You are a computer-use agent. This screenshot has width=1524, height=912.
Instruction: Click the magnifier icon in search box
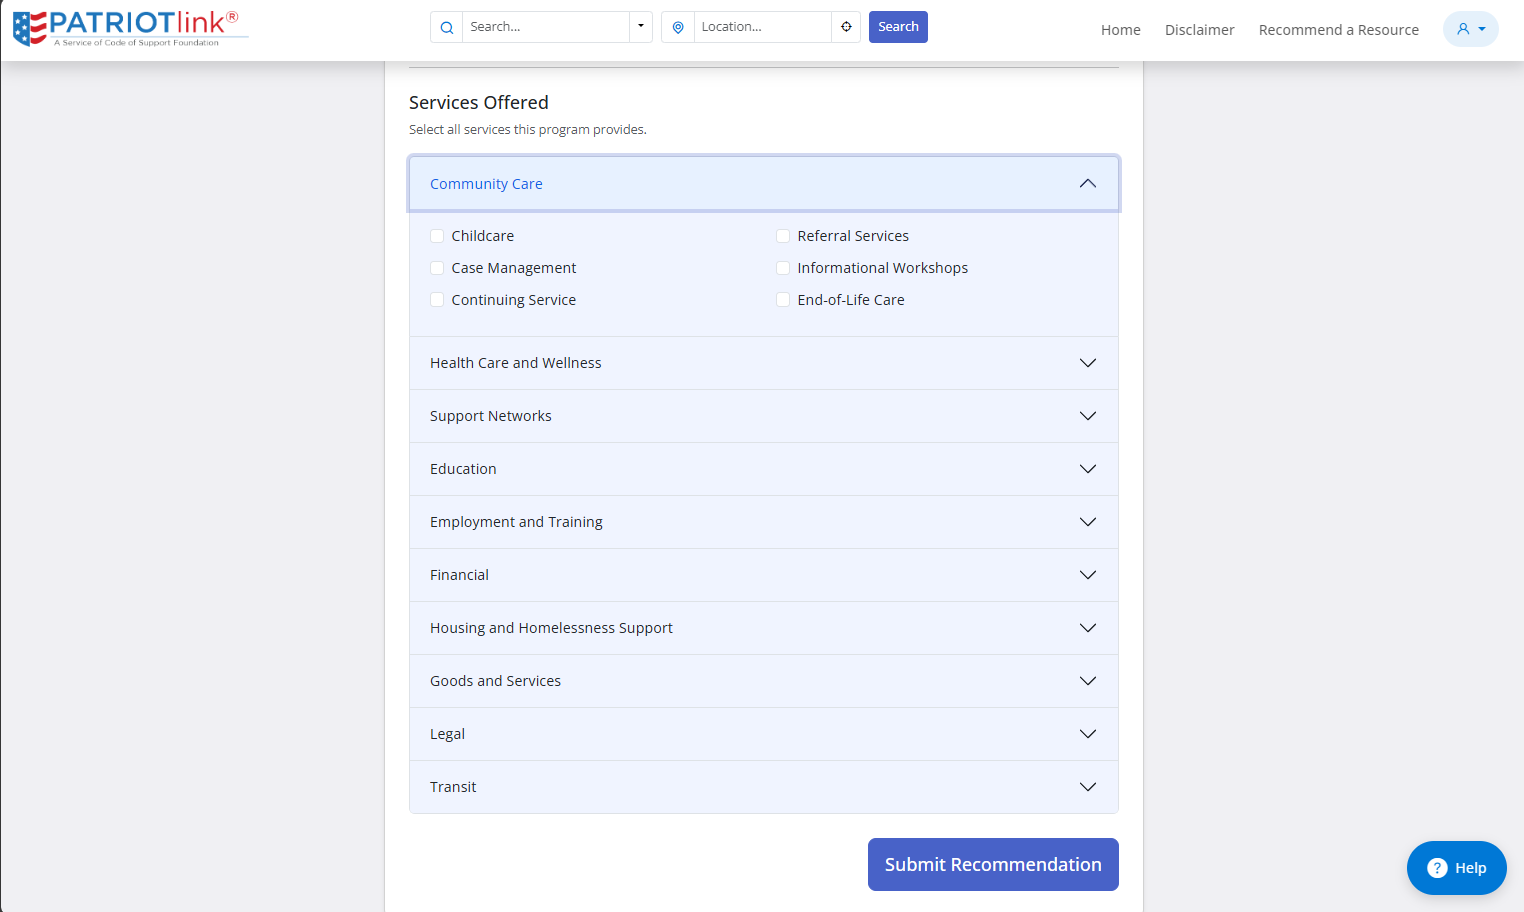pyautogui.click(x=447, y=27)
